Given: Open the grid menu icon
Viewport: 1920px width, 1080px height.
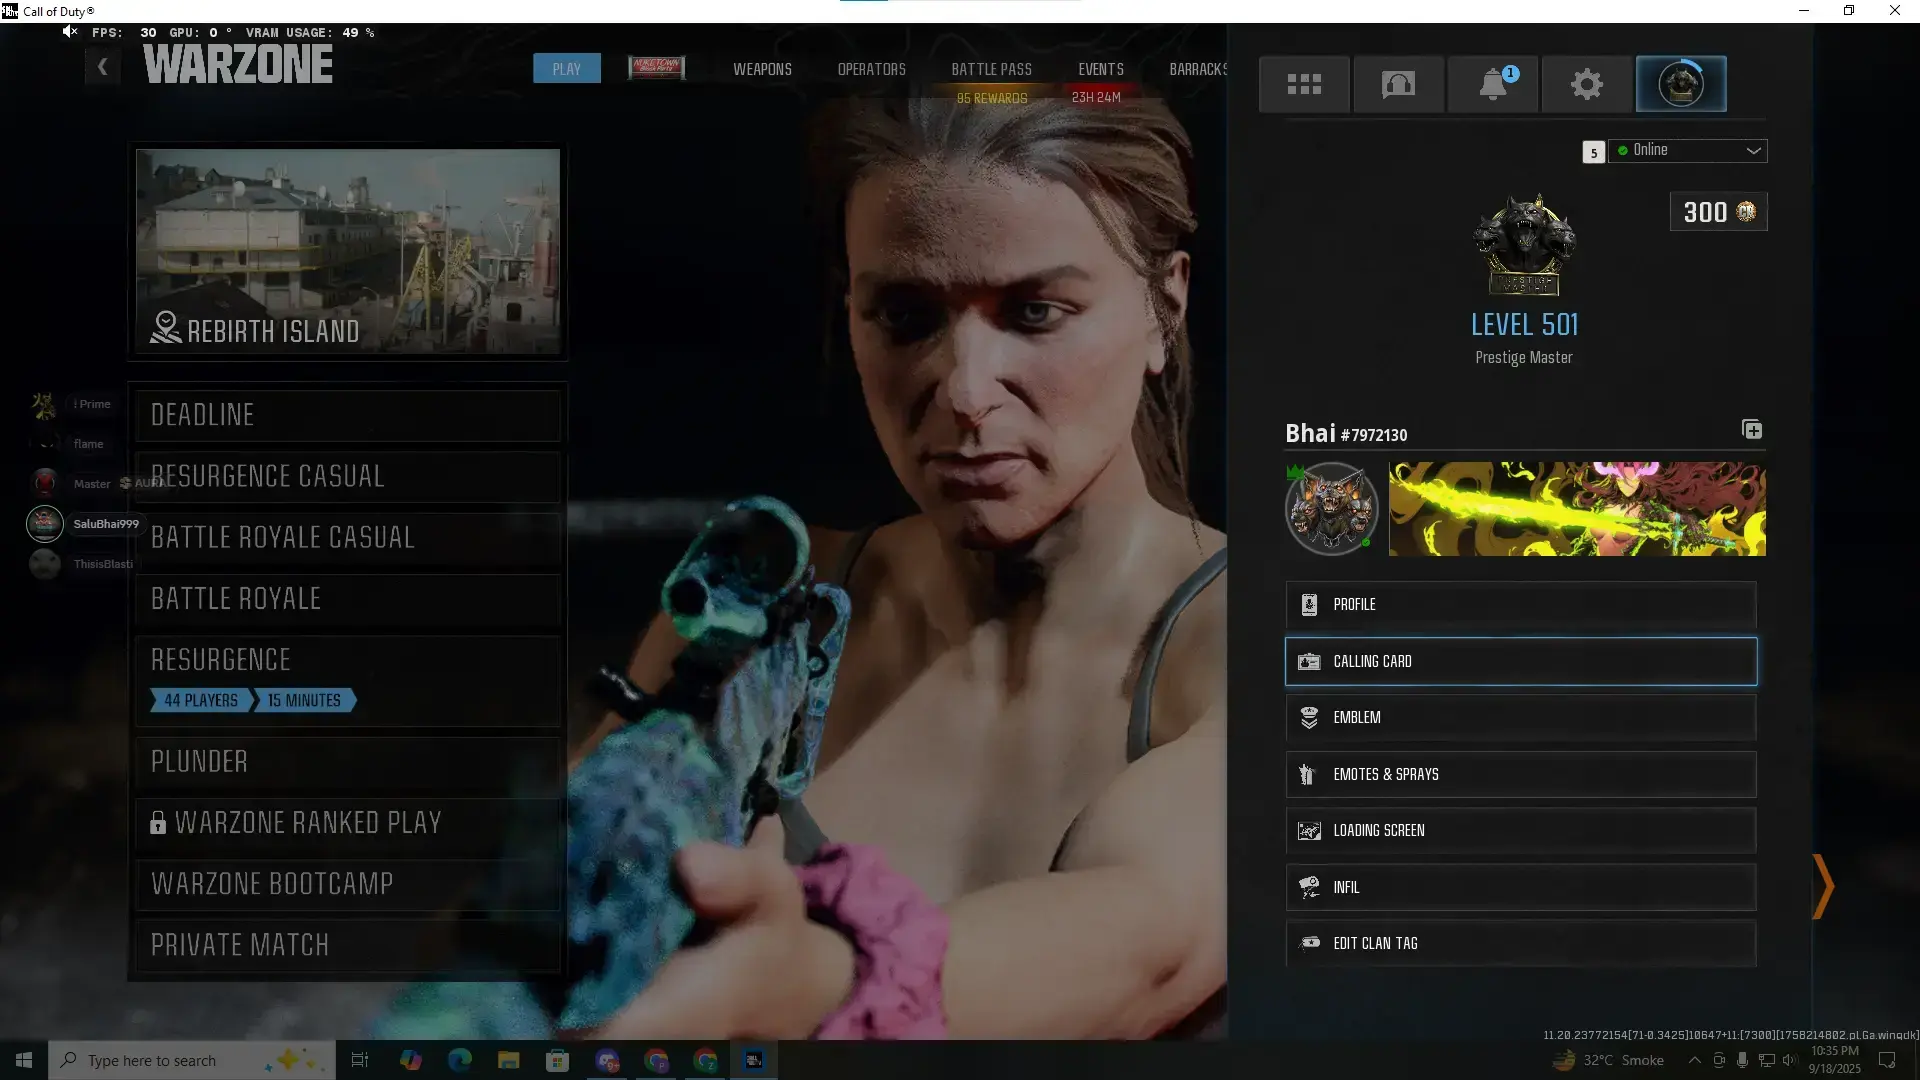Looking at the screenshot, I should click(1303, 84).
